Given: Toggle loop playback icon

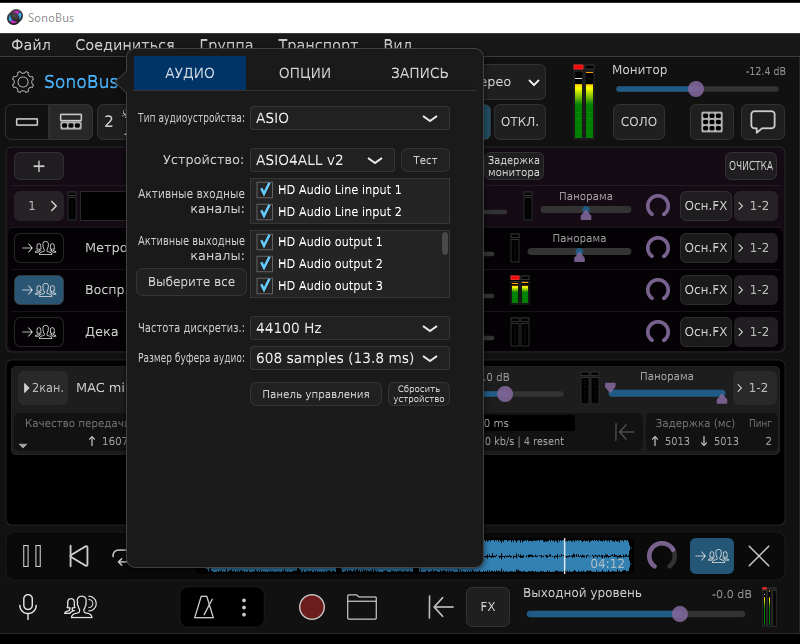Looking at the screenshot, I should point(119,556).
